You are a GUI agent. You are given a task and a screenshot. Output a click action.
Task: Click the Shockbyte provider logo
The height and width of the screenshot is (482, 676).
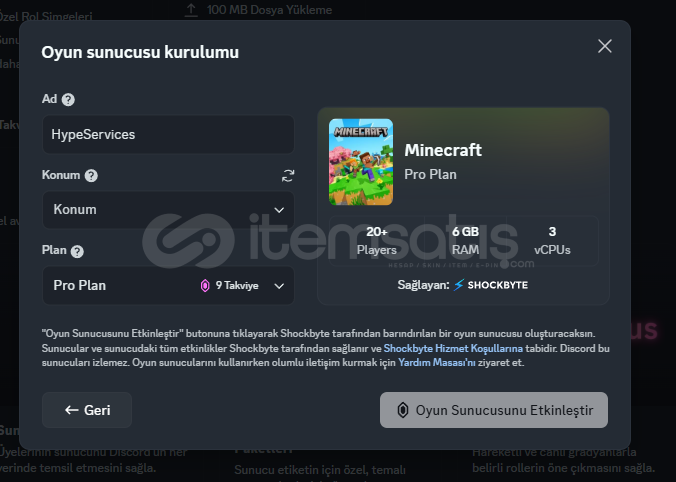(491, 285)
